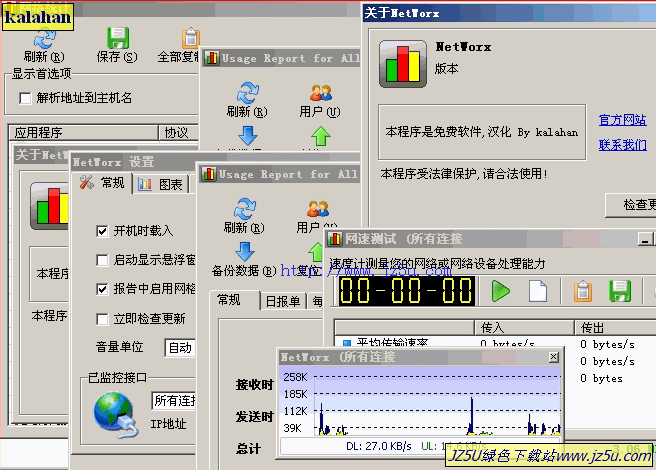Viewport: 656px width, 470px height.
Task: Click clipboard icon in speed test toolbar
Action: tap(583, 291)
